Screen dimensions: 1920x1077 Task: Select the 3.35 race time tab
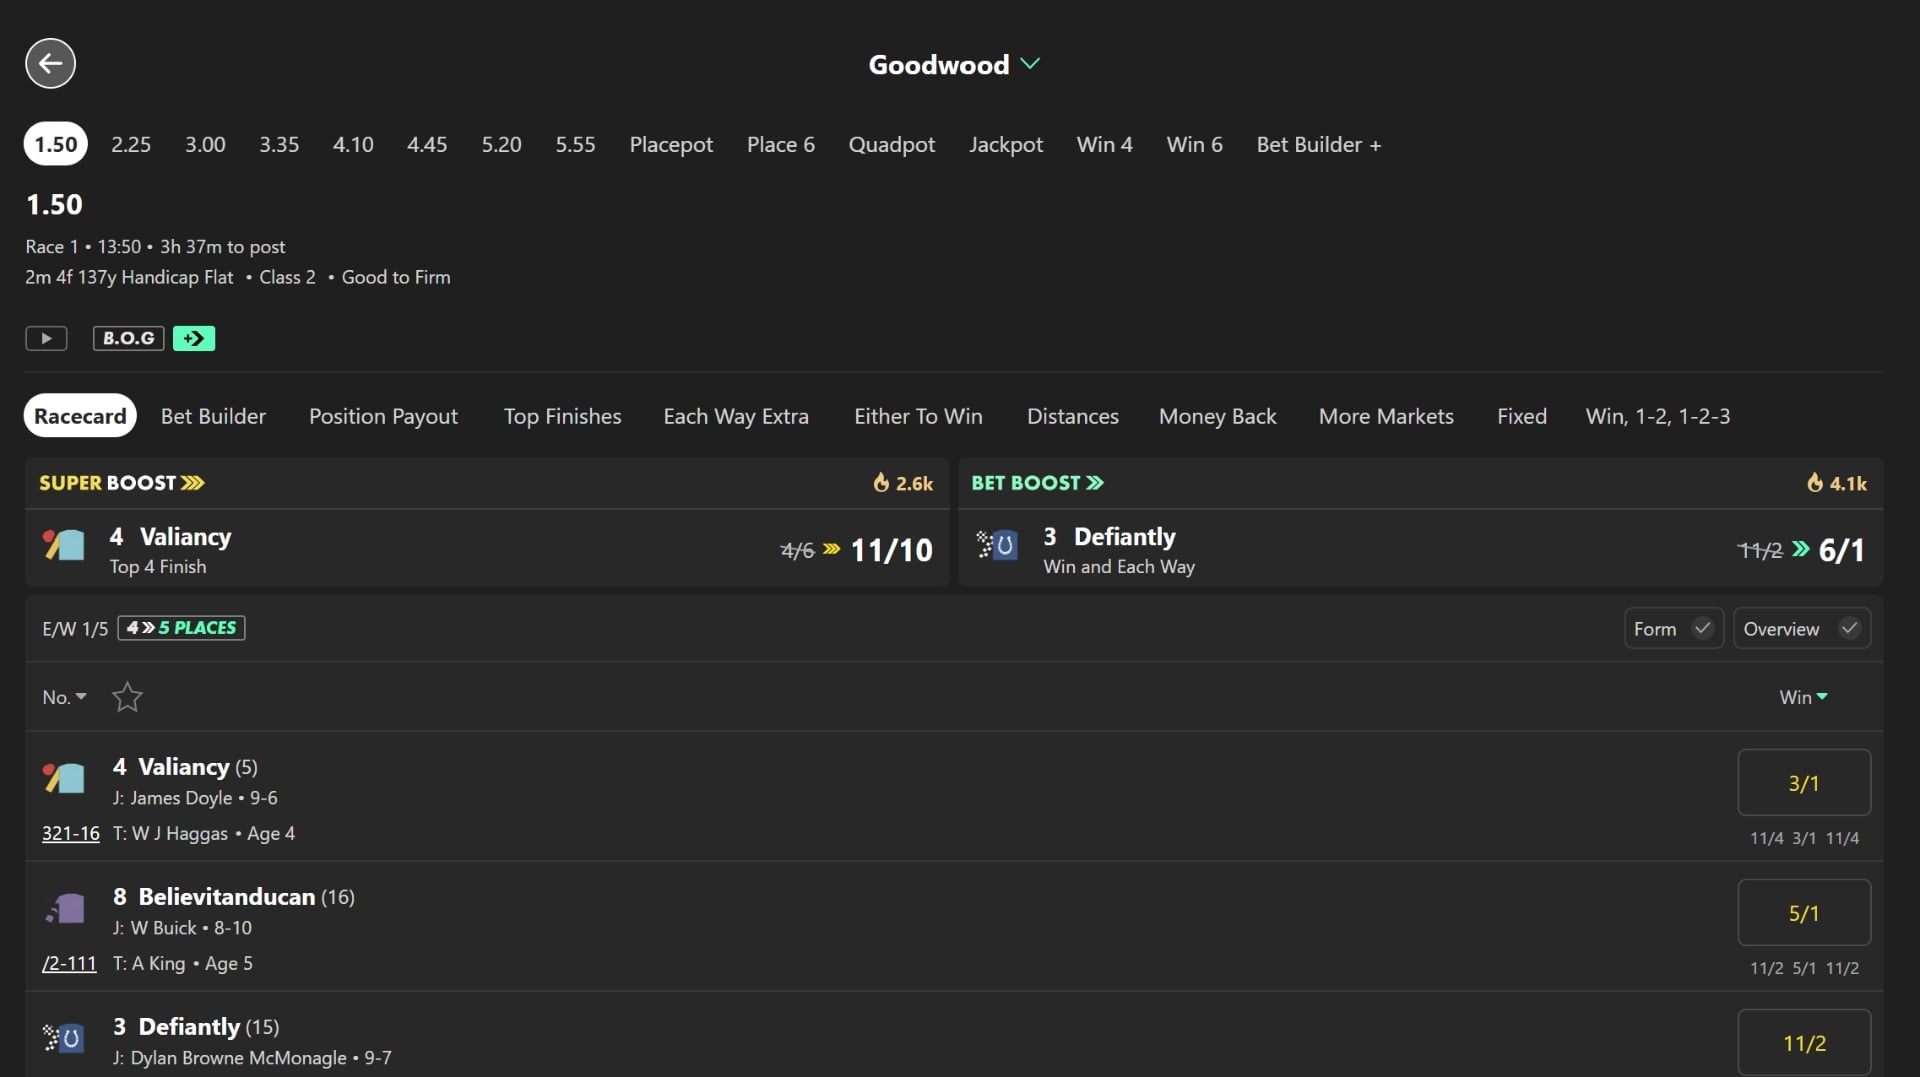(x=279, y=145)
